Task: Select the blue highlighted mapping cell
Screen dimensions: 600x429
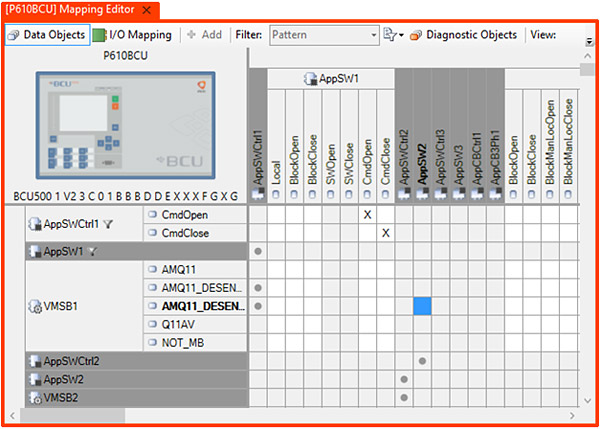Action: tap(422, 306)
